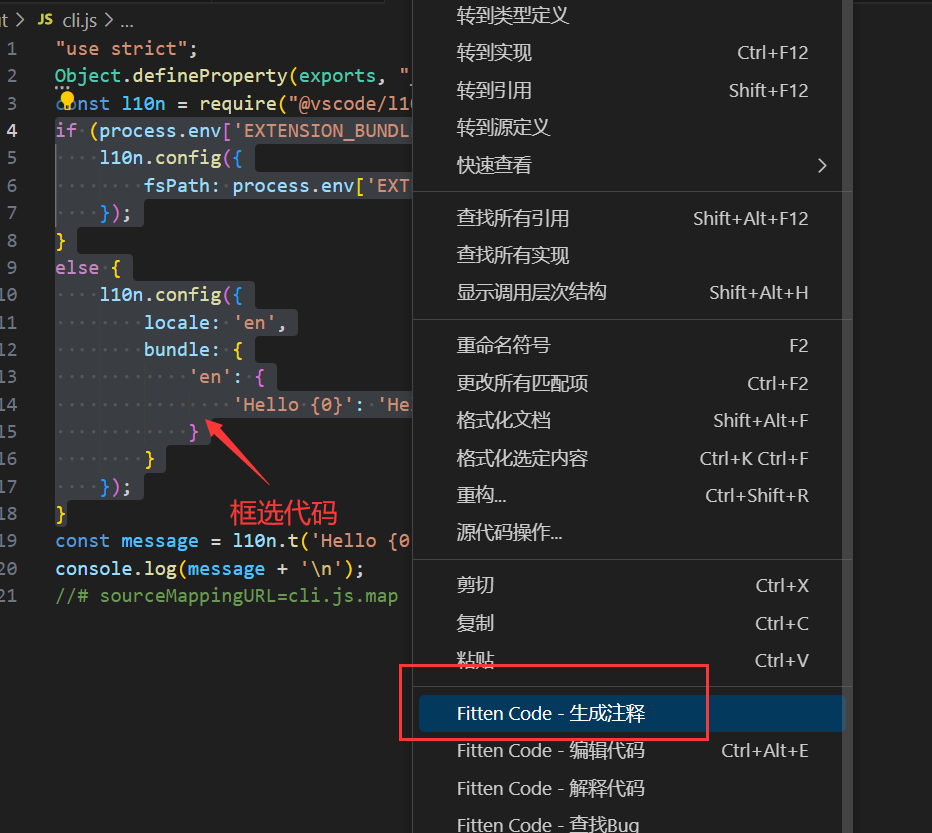Select Fitten Code - 查找Bug

tap(632, 823)
